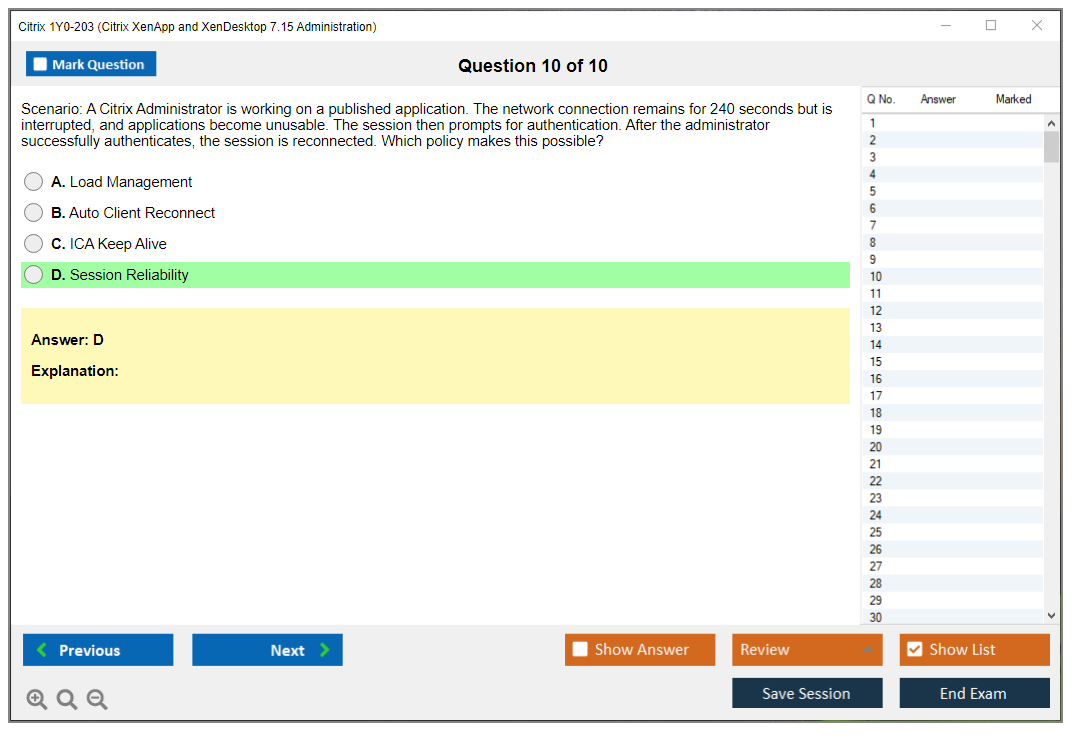
Task: Pick option D. Session Reliability
Action: tap(34, 275)
